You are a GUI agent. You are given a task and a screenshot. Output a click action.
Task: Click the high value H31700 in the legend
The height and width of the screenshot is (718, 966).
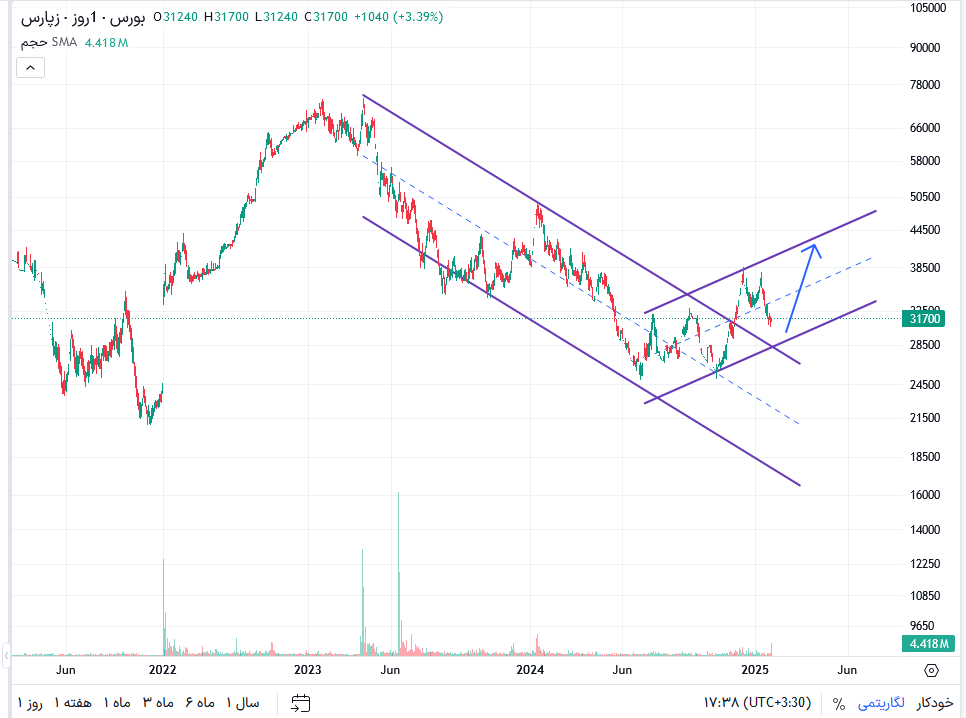pos(226,17)
